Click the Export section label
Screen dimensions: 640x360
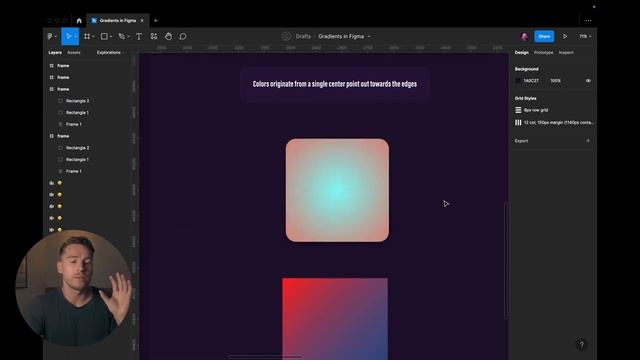[x=521, y=141]
